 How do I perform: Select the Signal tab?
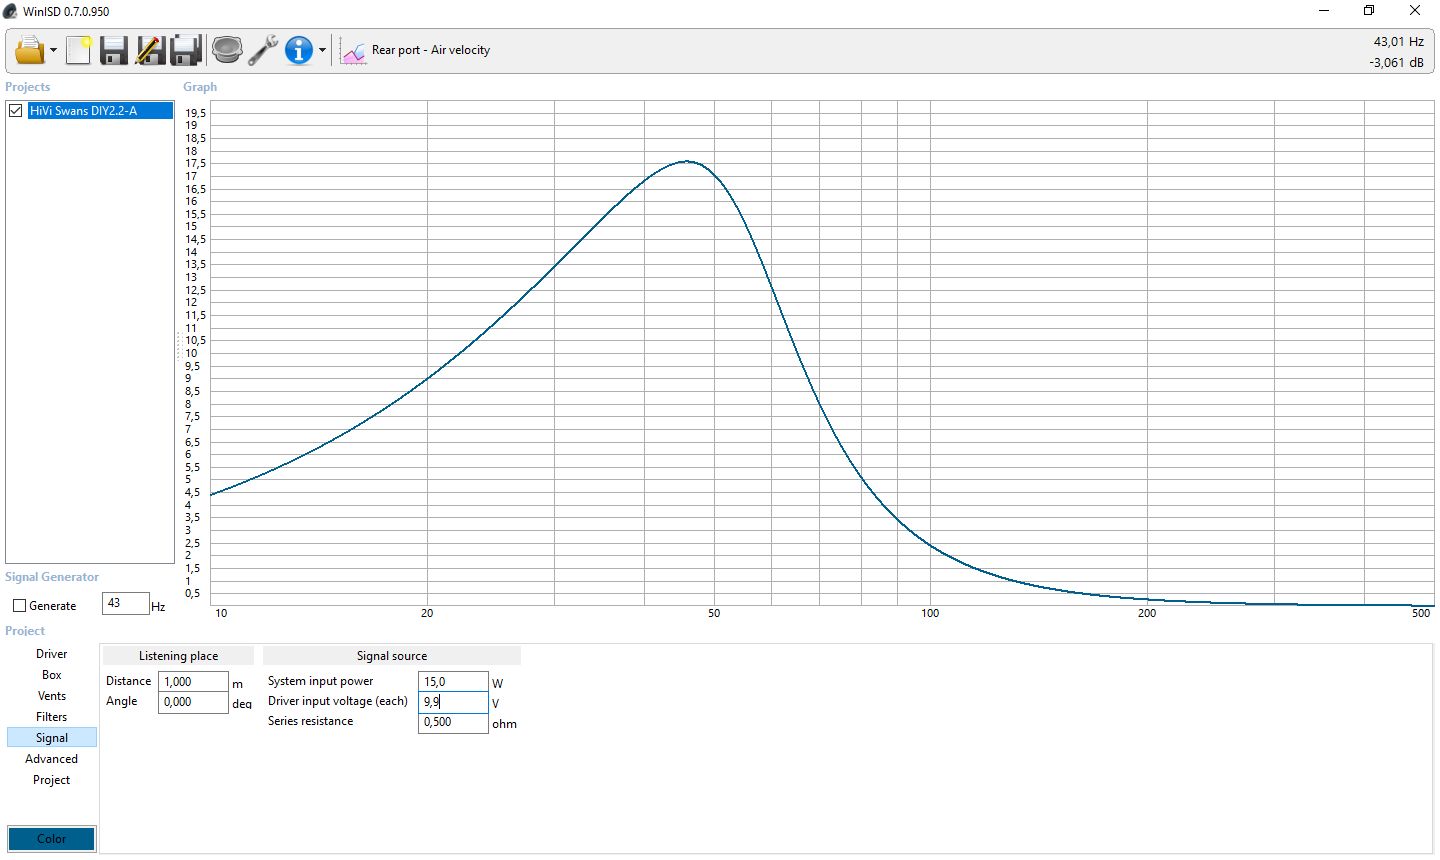[52, 738]
